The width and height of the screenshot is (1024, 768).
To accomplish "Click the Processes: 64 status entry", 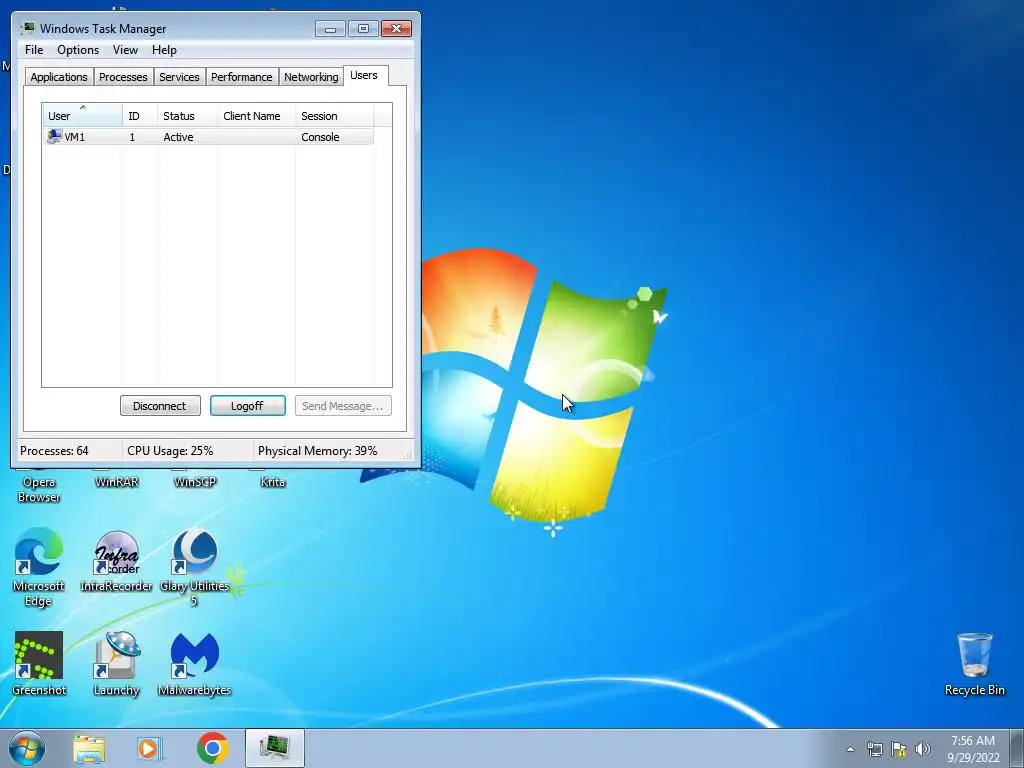I will point(54,451).
